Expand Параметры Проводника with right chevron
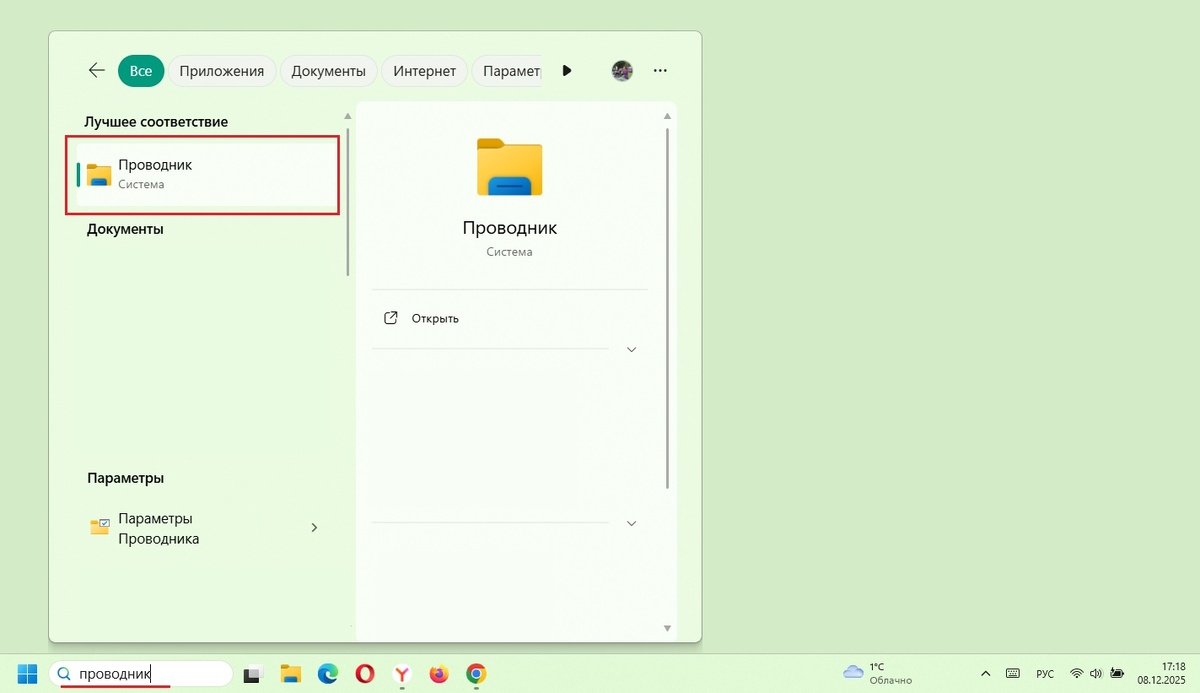The width and height of the screenshot is (1200, 693). coord(314,527)
